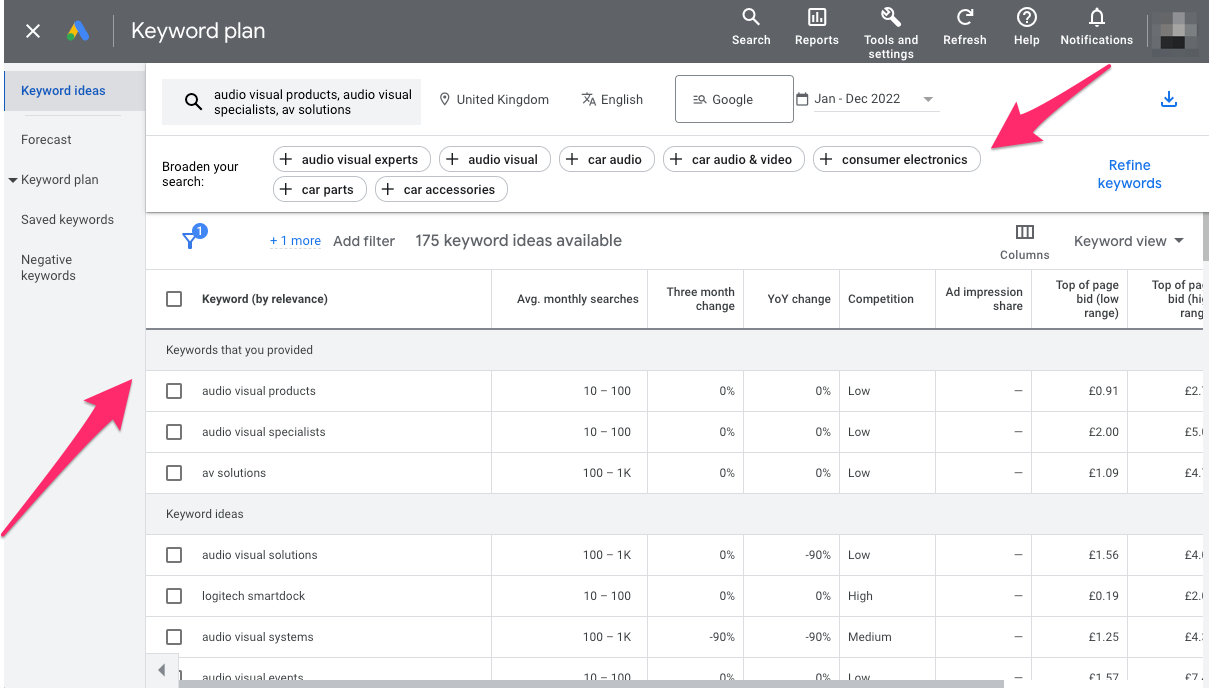1209x688 pixels.
Task: Change the United Kingdom location
Action: pos(494,99)
